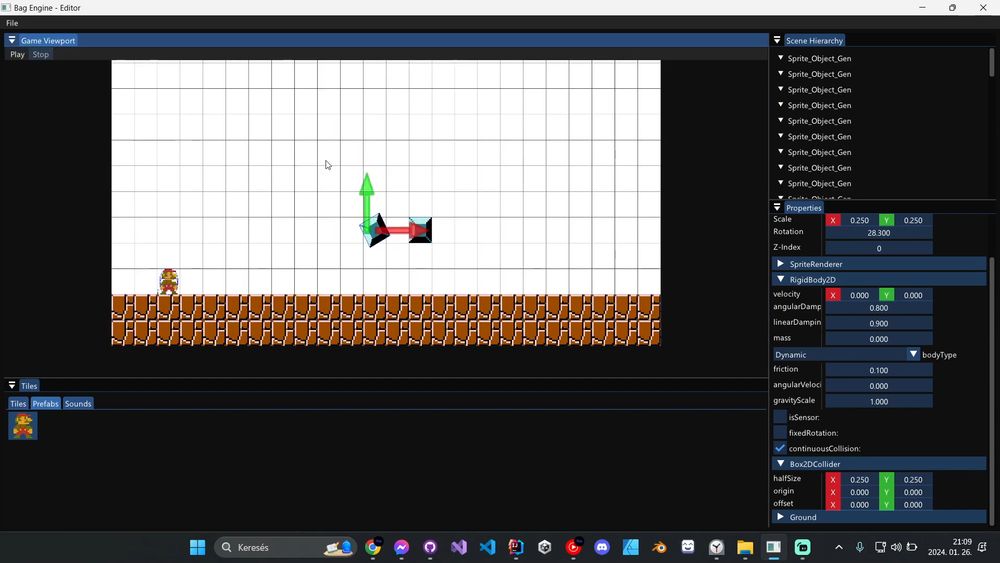Collapse the fourth Sprite_Object_Gen tree node
This screenshot has height=563, width=1000.
coord(781,105)
